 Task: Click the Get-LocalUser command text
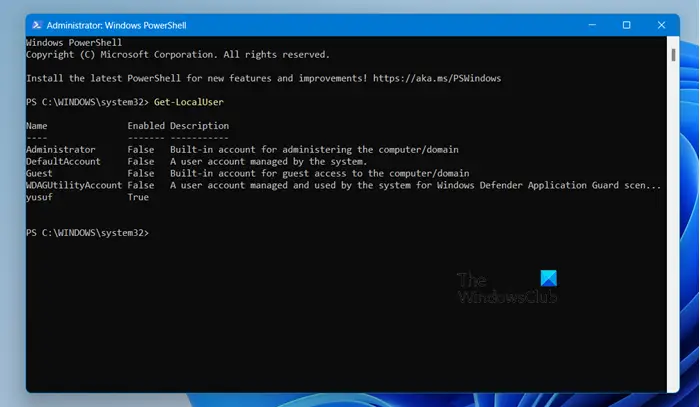[188, 102]
